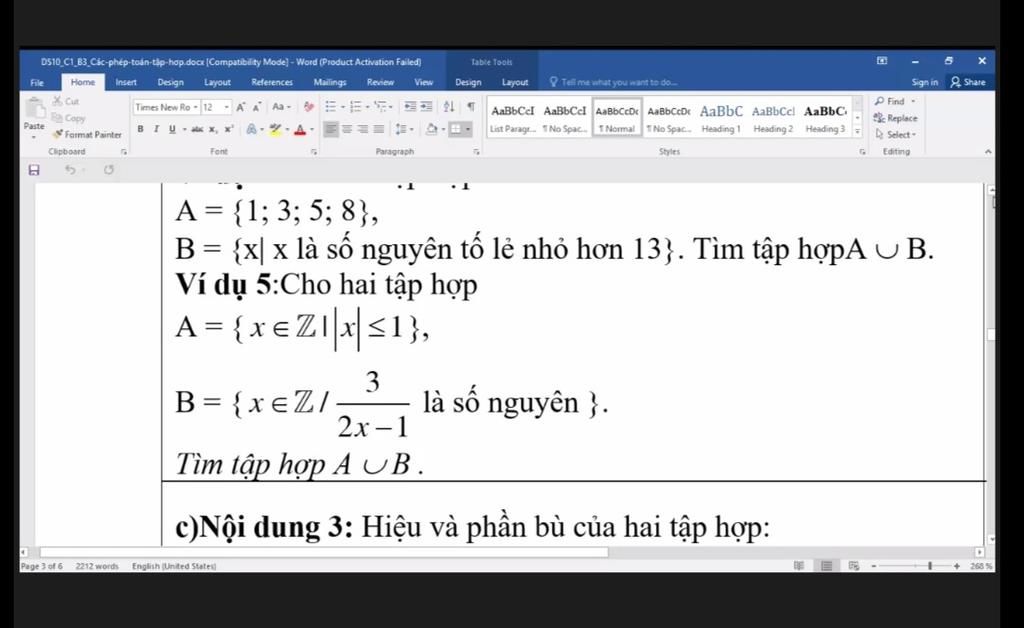
Task: Expand the Styles gallery More arrow
Action: tap(857, 131)
